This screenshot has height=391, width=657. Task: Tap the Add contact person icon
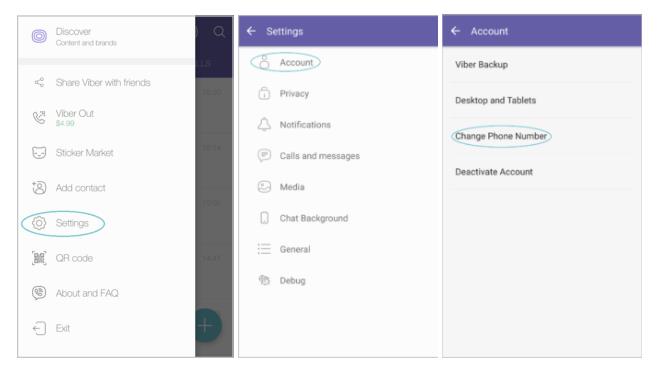pos(39,188)
